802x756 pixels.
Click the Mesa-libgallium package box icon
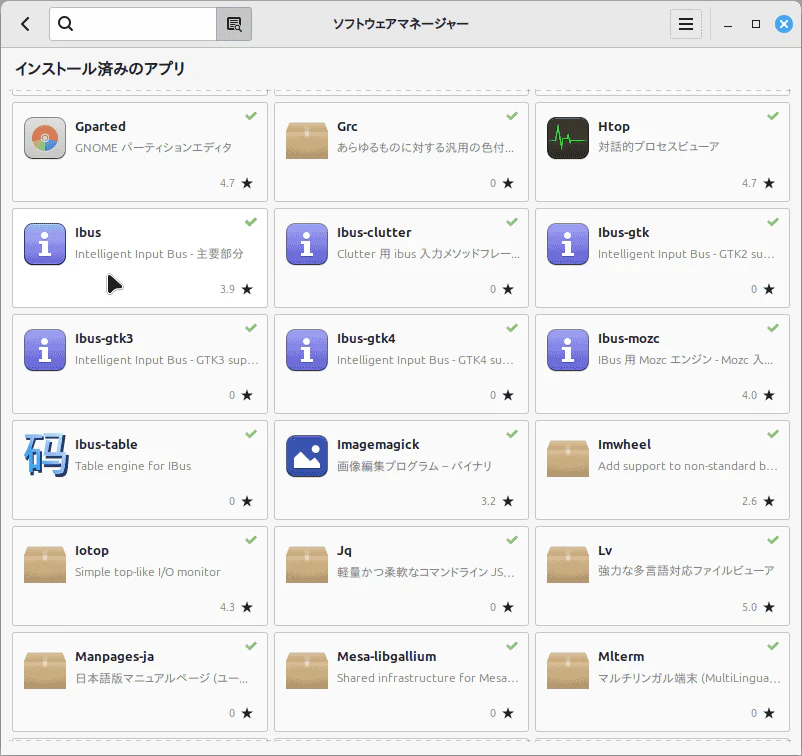(x=307, y=670)
